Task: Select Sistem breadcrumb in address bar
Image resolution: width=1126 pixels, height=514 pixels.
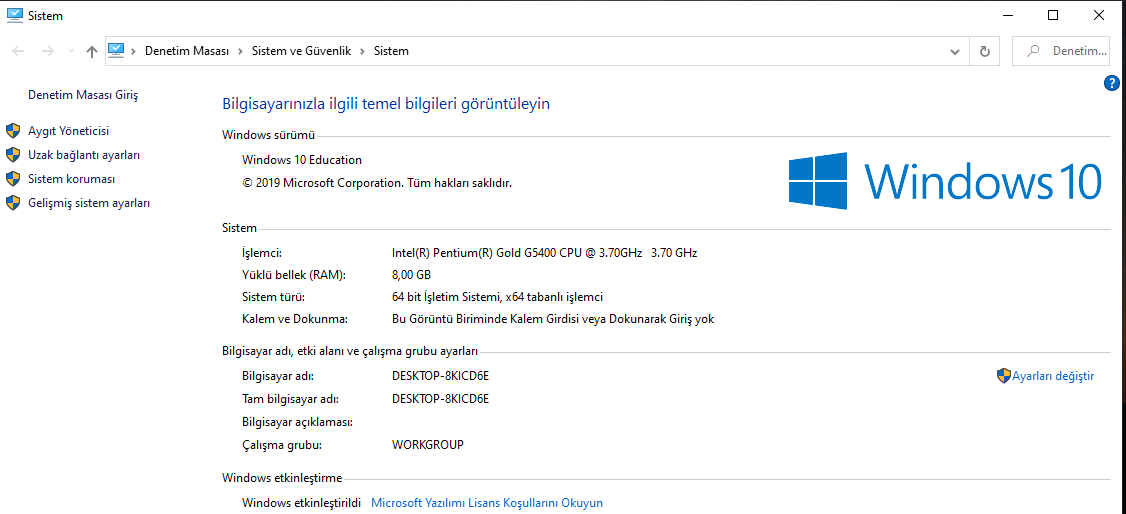Action: click(x=391, y=51)
